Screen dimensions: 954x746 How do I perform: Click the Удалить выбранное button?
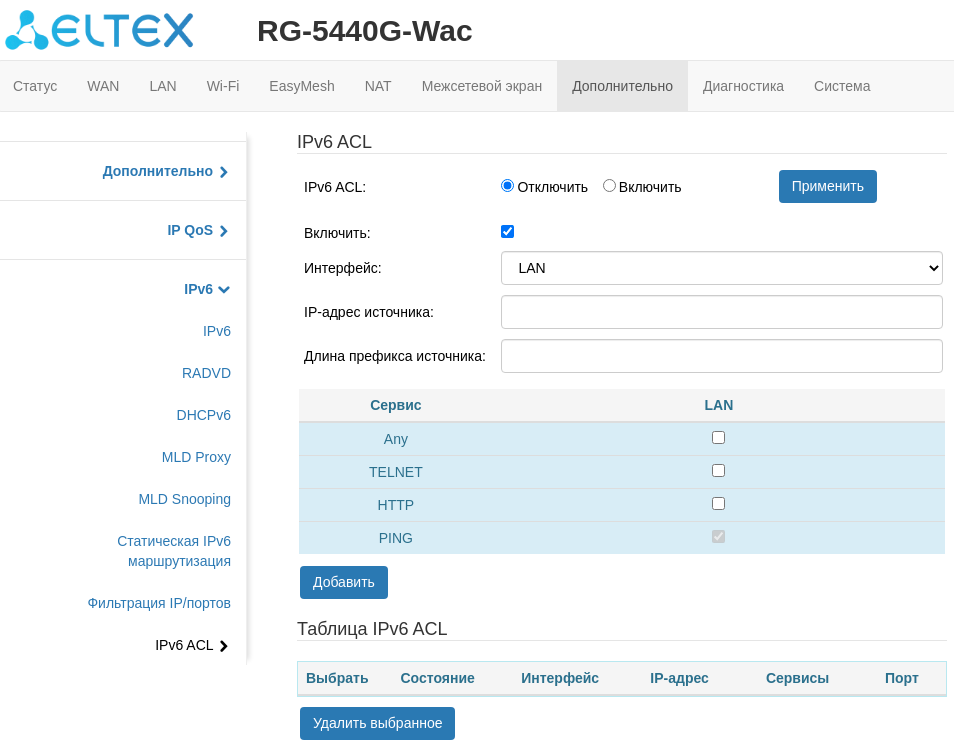coord(377,723)
